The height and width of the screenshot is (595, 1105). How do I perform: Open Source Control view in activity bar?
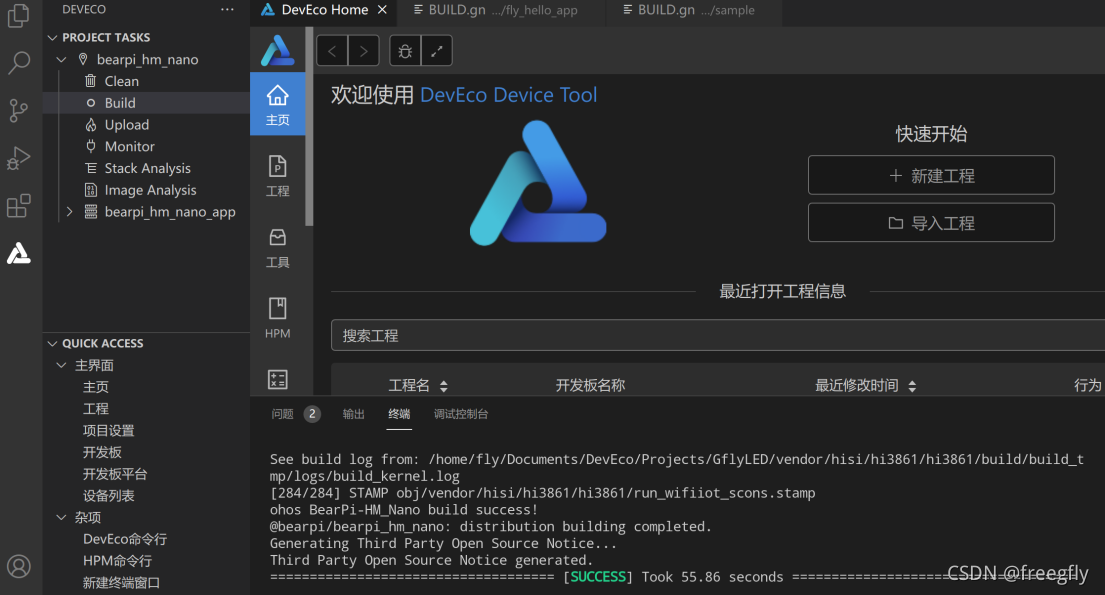pos(18,110)
